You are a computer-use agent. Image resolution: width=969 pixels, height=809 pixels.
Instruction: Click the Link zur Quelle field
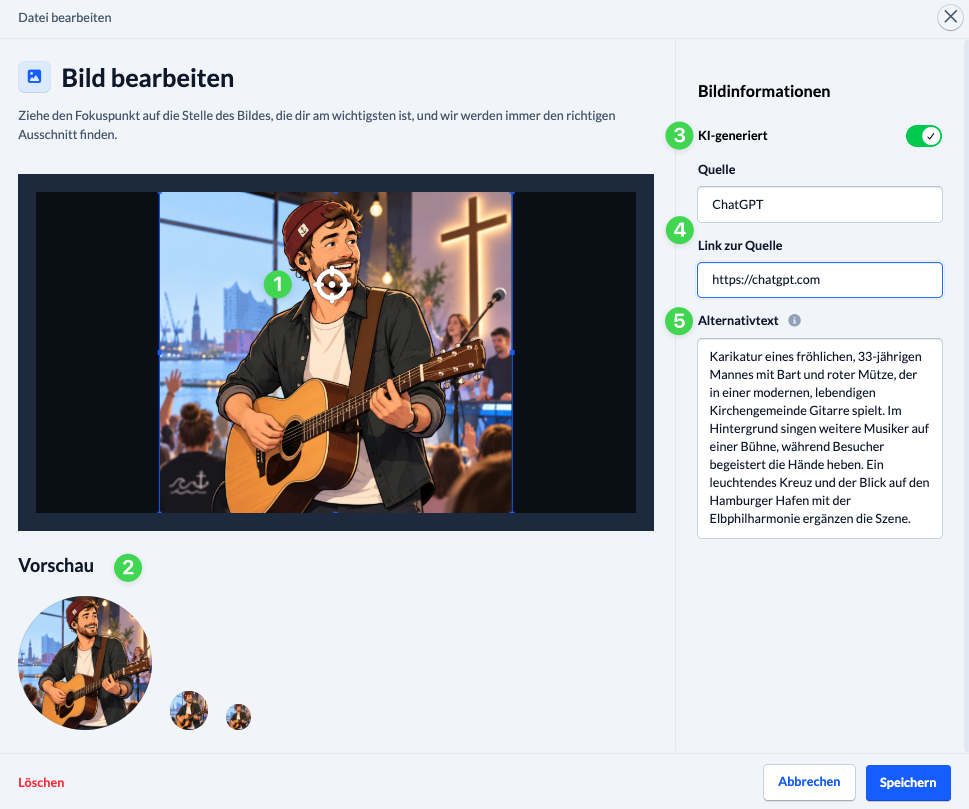pyautogui.click(x=819, y=280)
